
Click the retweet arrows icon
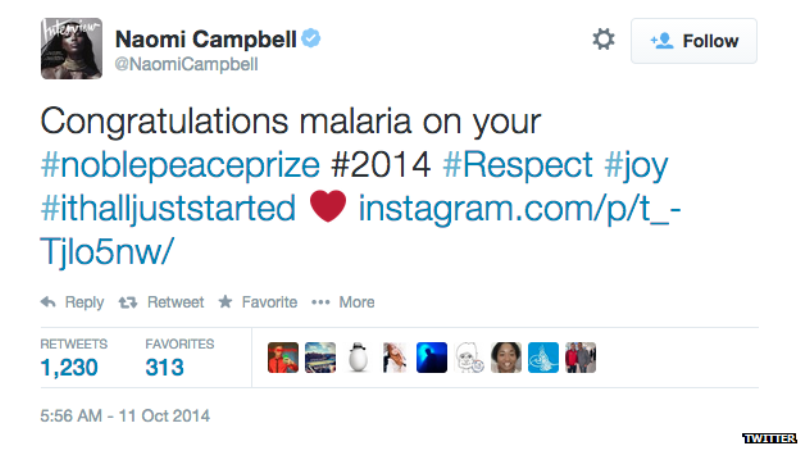pyautogui.click(x=128, y=303)
